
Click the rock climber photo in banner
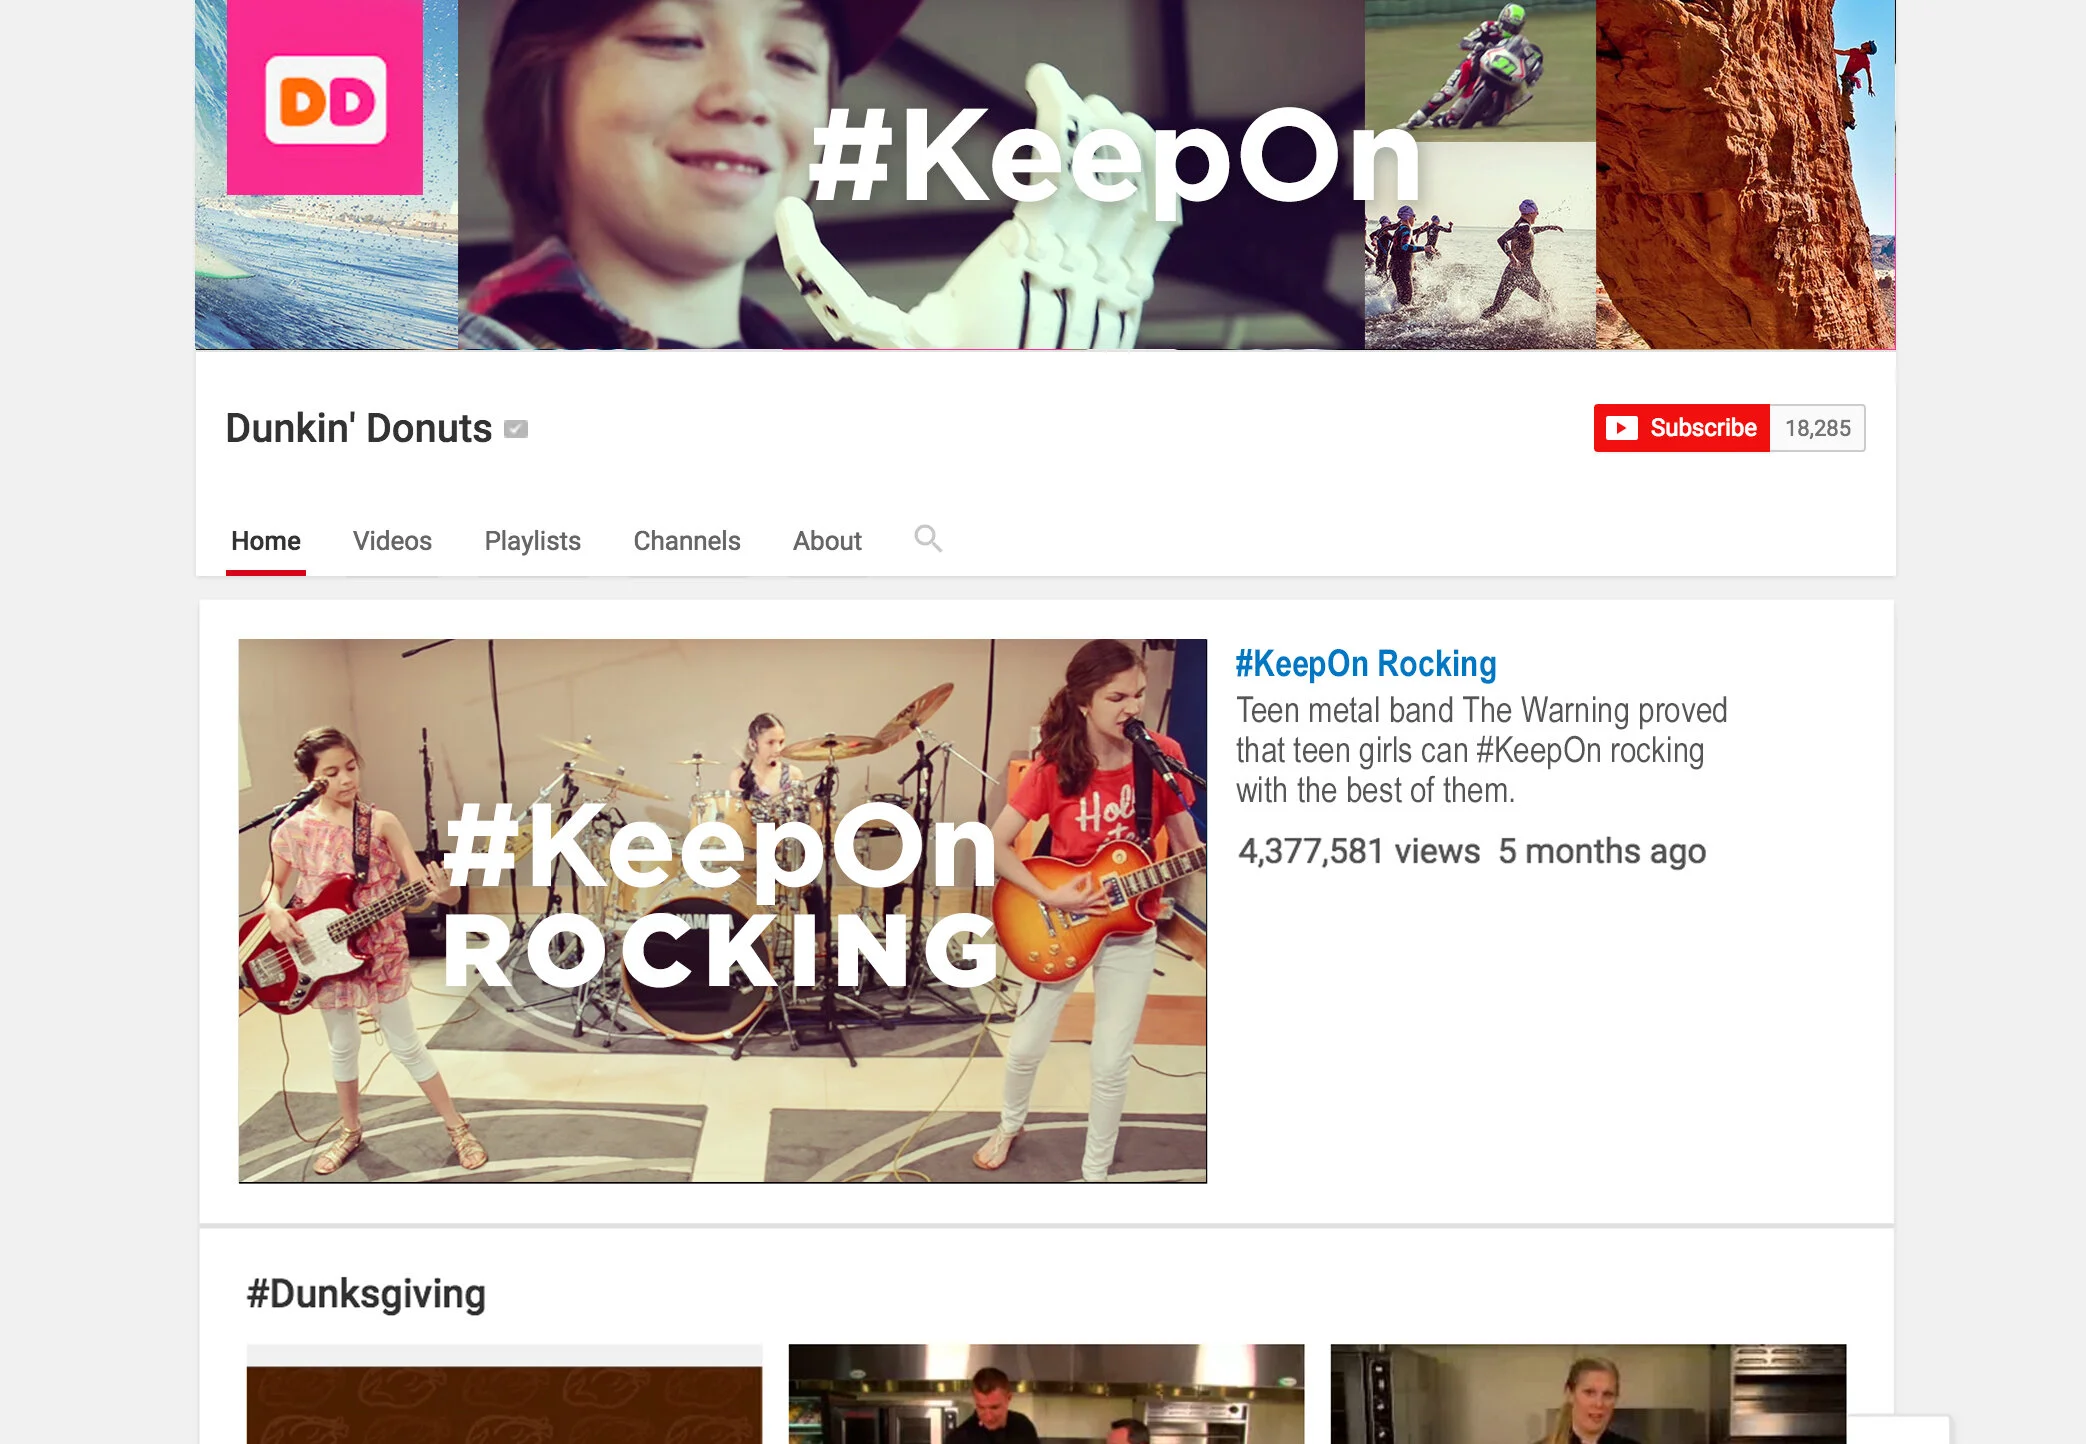coord(1745,175)
